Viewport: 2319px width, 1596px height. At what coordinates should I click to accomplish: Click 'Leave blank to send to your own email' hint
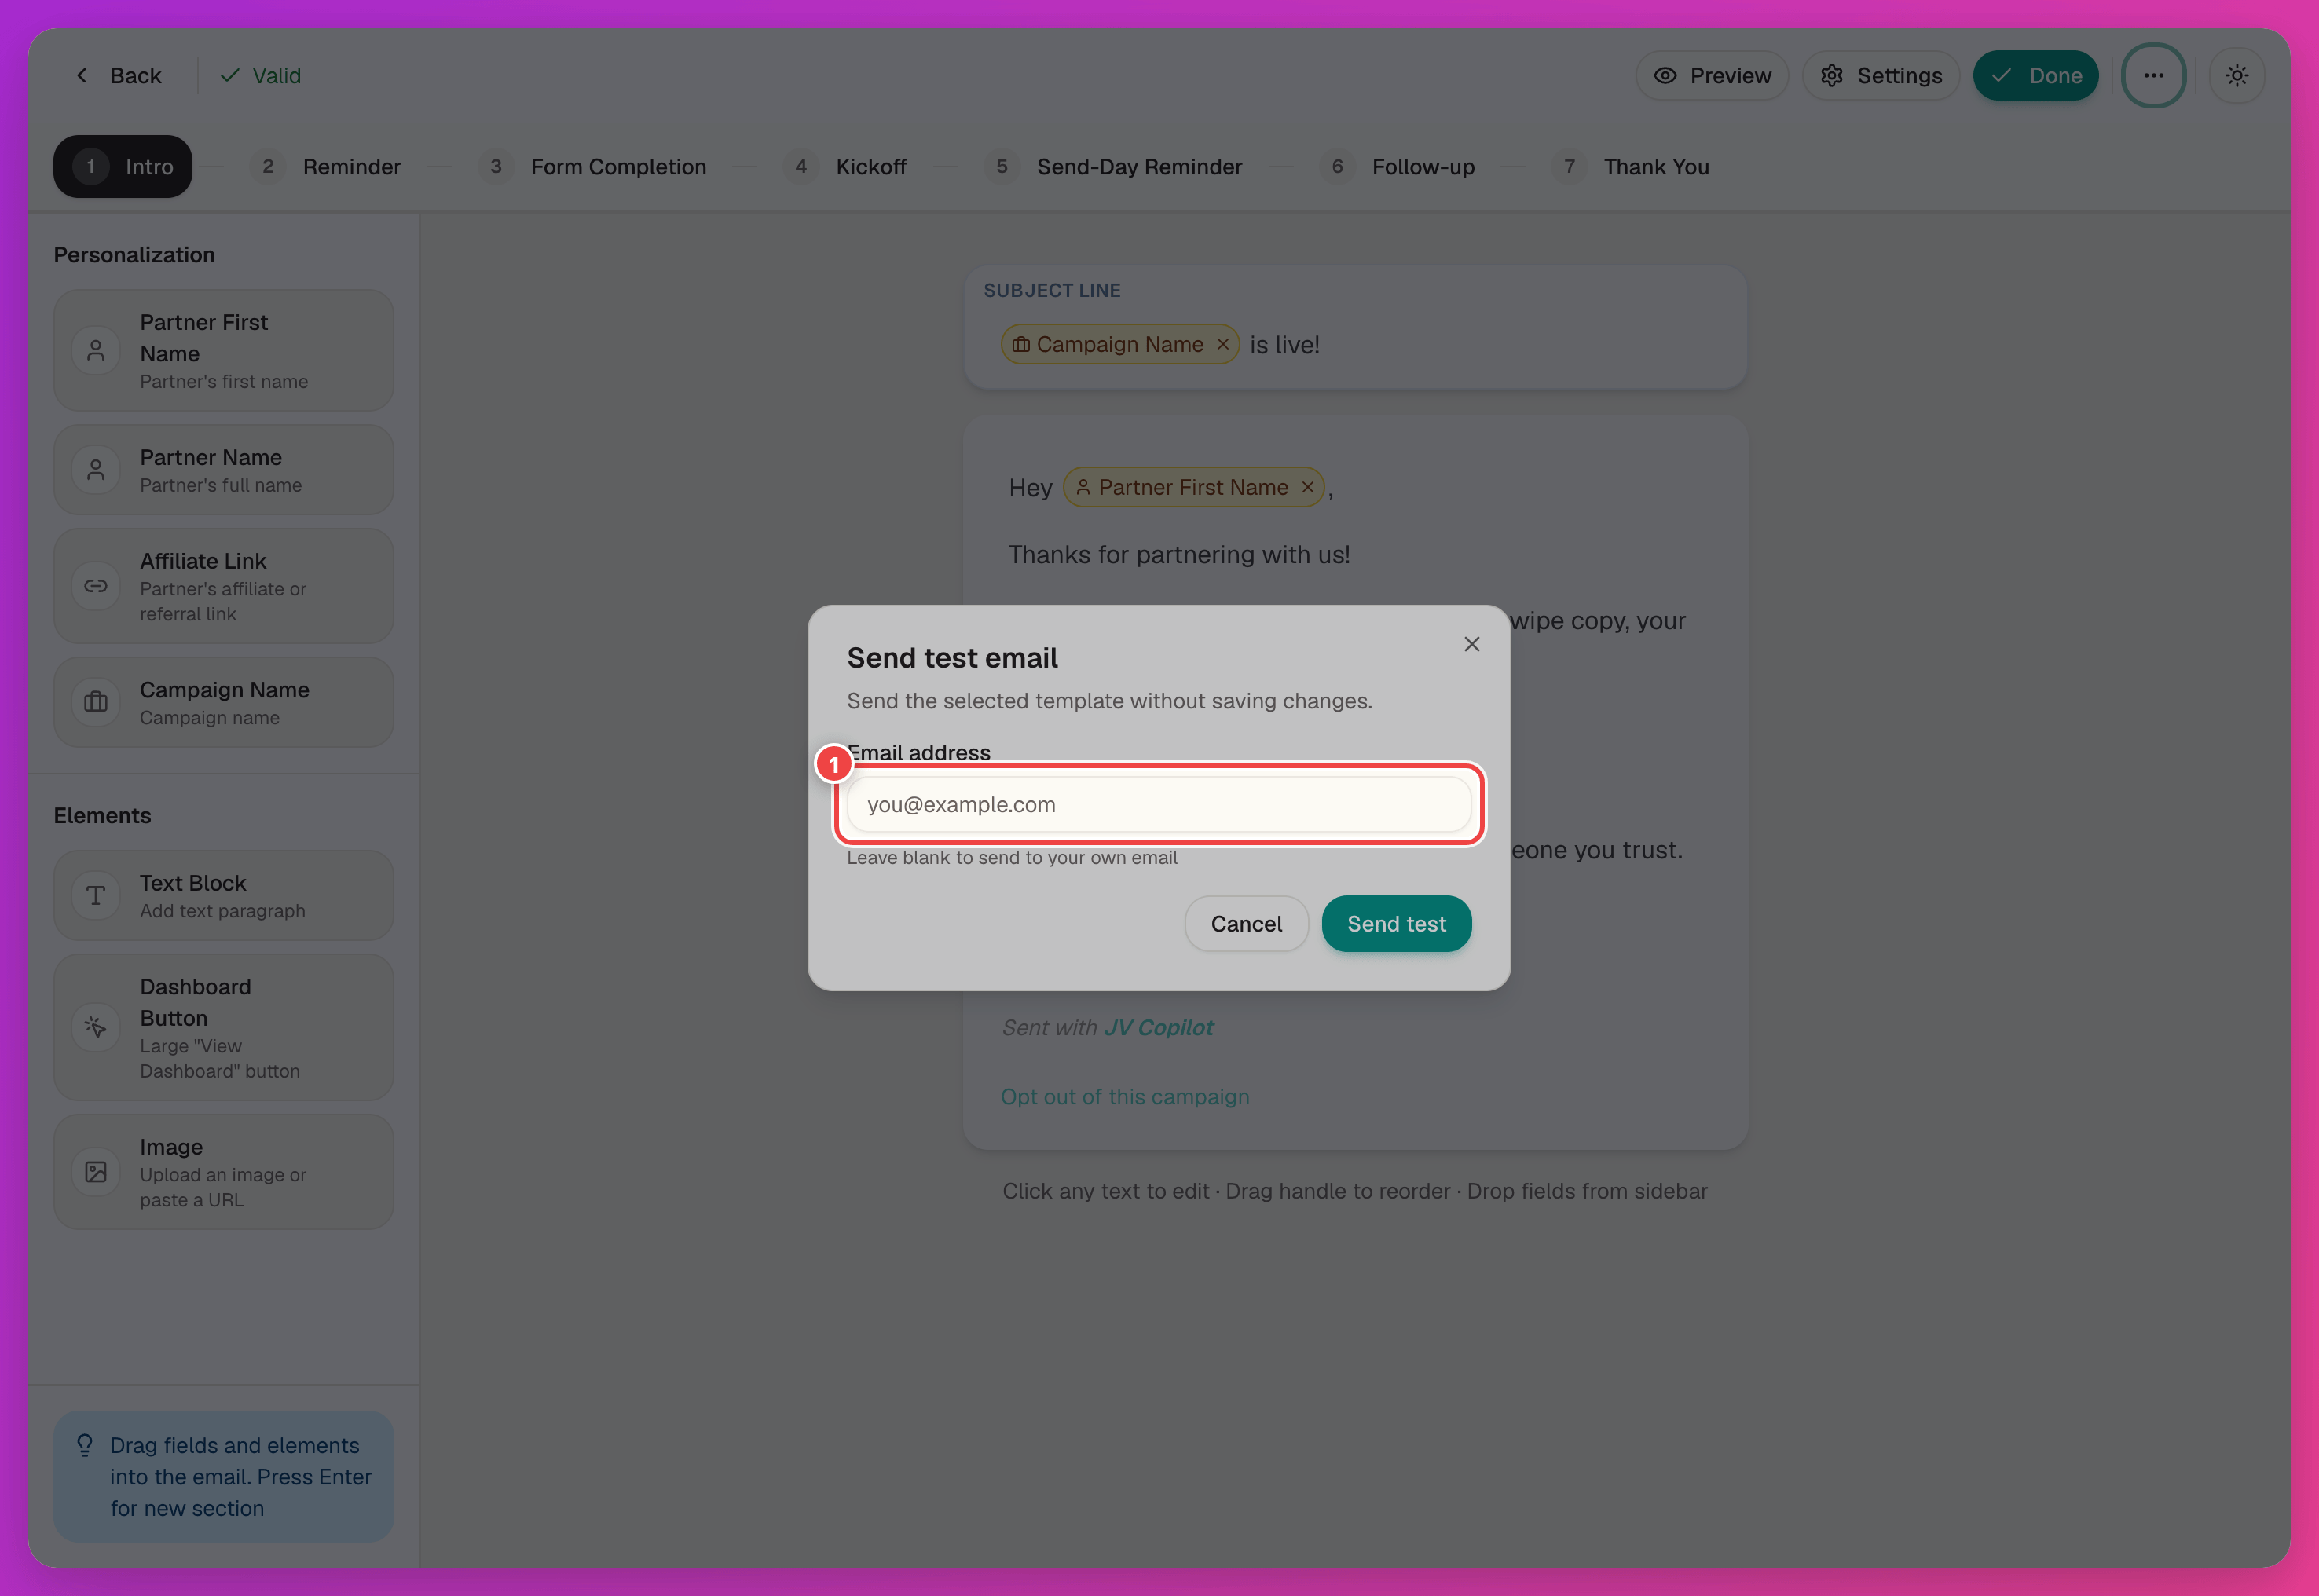[1012, 857]
